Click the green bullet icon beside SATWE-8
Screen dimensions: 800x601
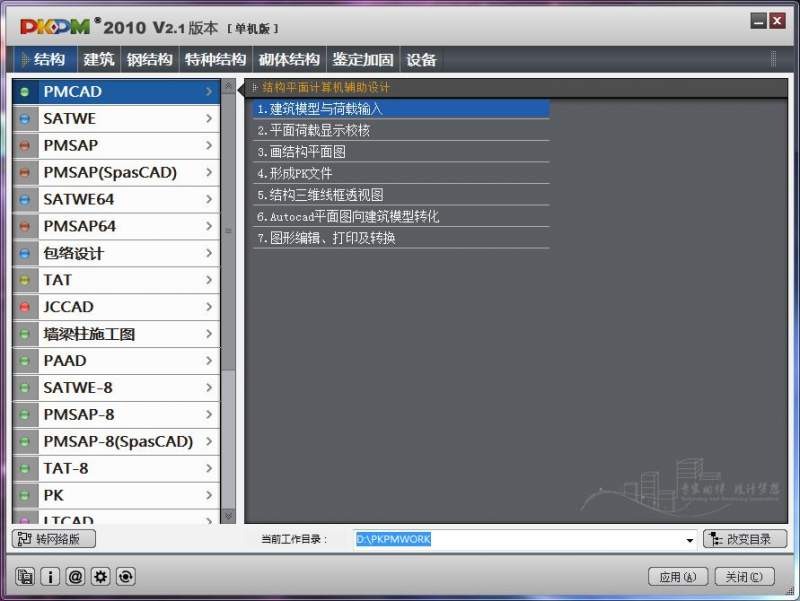[x=24, y=388]
